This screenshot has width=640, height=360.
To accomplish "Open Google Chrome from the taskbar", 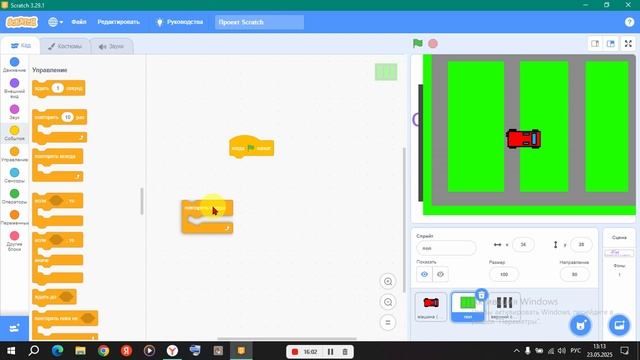I will click(x=103, y=351).
